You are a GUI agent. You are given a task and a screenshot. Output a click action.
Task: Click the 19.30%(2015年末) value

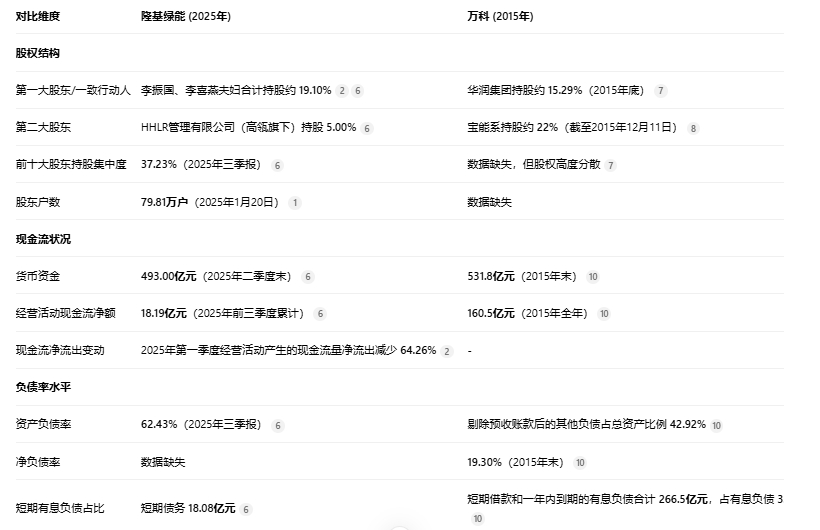(515, 462)
